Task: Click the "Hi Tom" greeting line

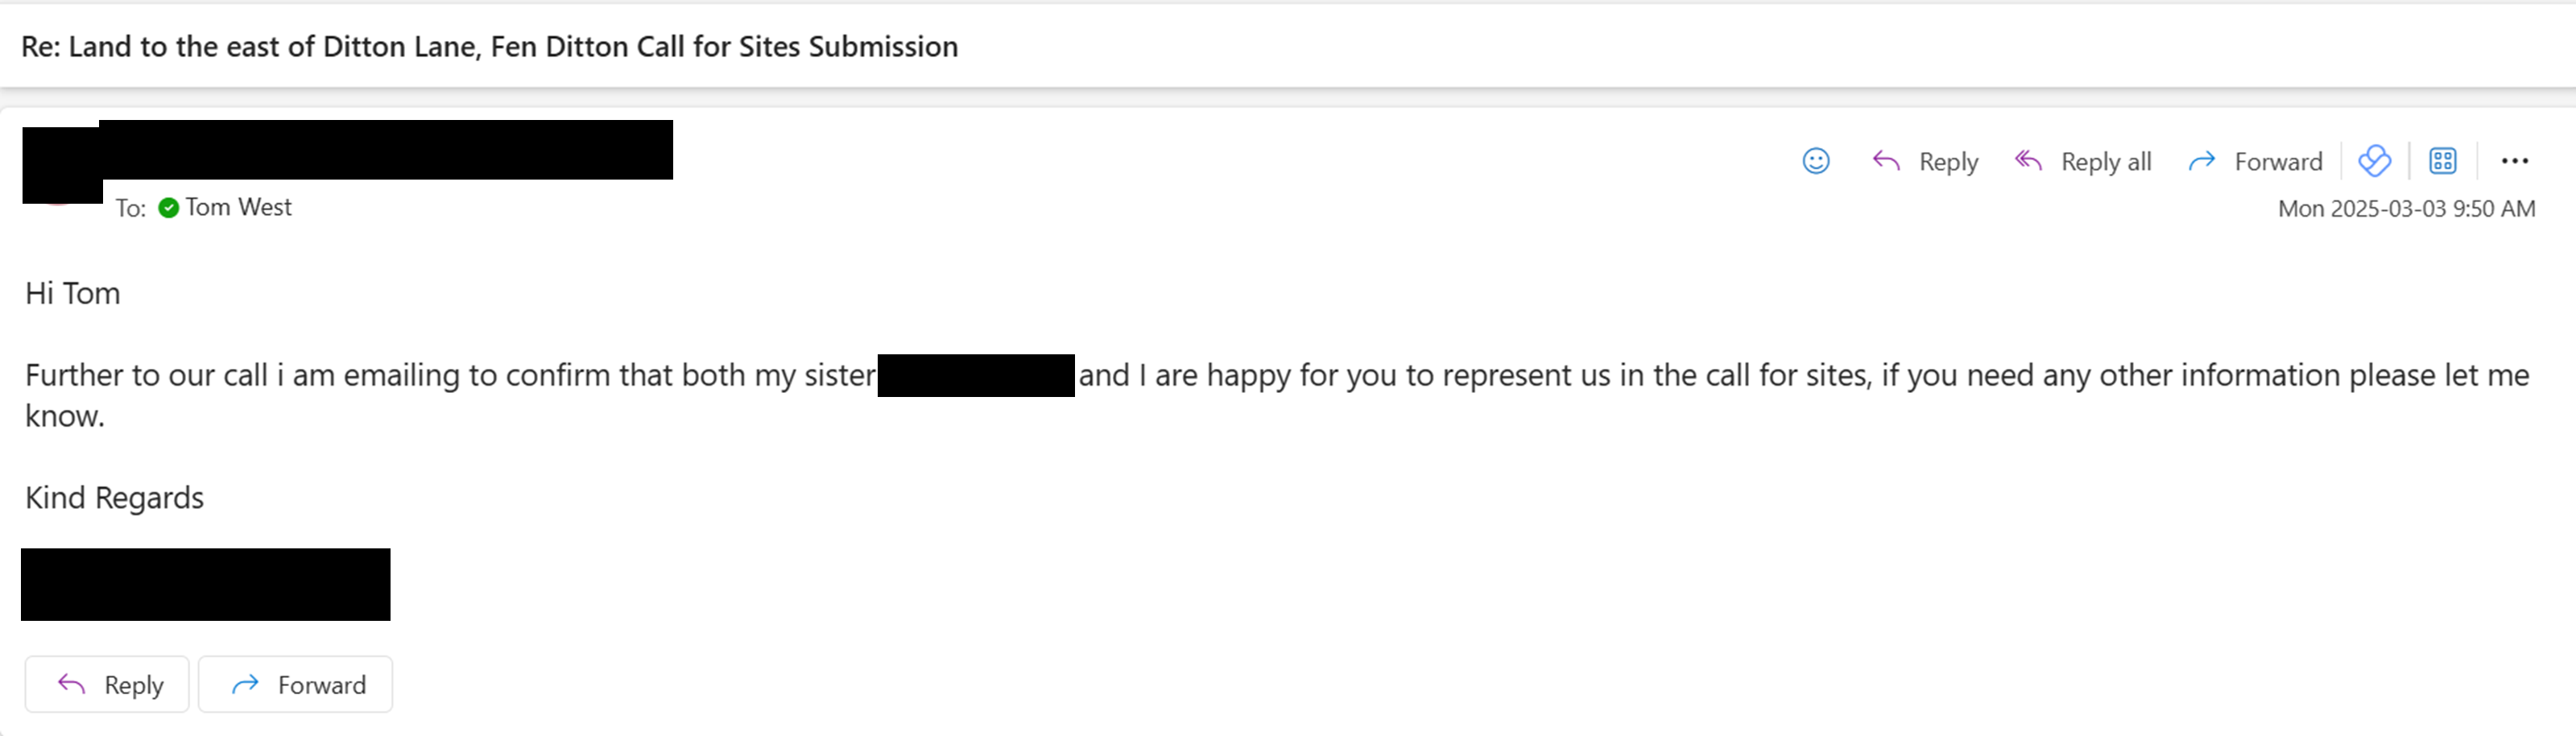Action: click(x=72, y=294)
